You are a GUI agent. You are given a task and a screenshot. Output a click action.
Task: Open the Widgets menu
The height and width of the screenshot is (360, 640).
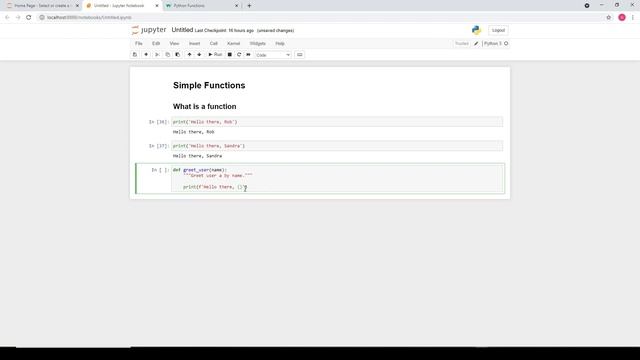click(258, 43)
